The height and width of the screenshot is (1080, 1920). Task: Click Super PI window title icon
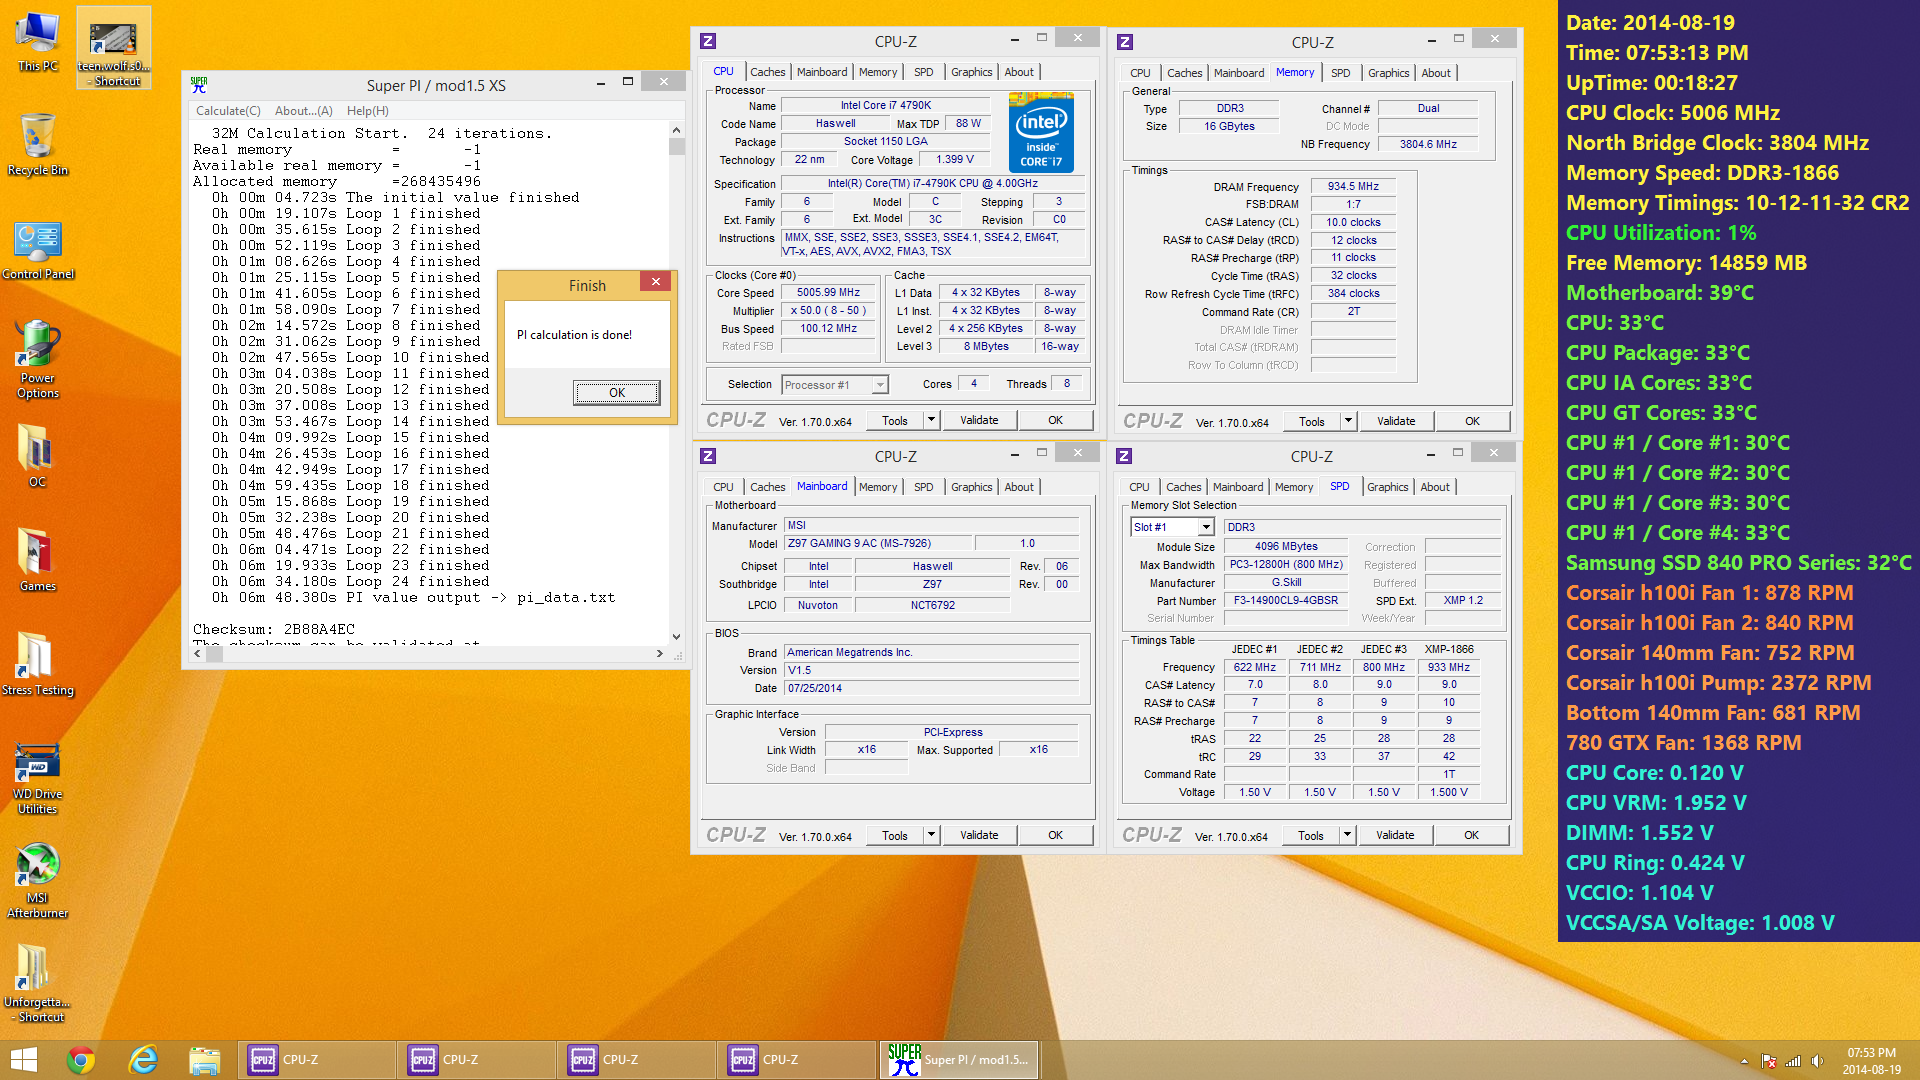pos(199,85)
